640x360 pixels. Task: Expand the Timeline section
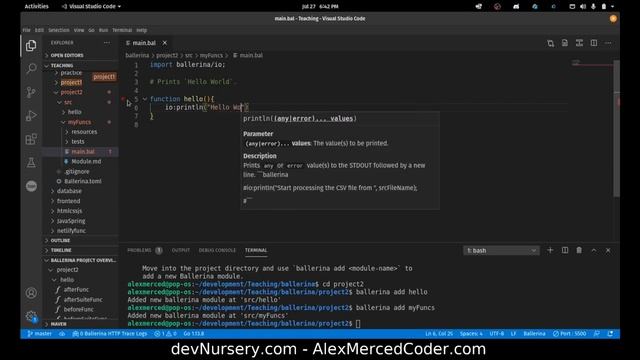pyautogui.click(x=81, y=250)
